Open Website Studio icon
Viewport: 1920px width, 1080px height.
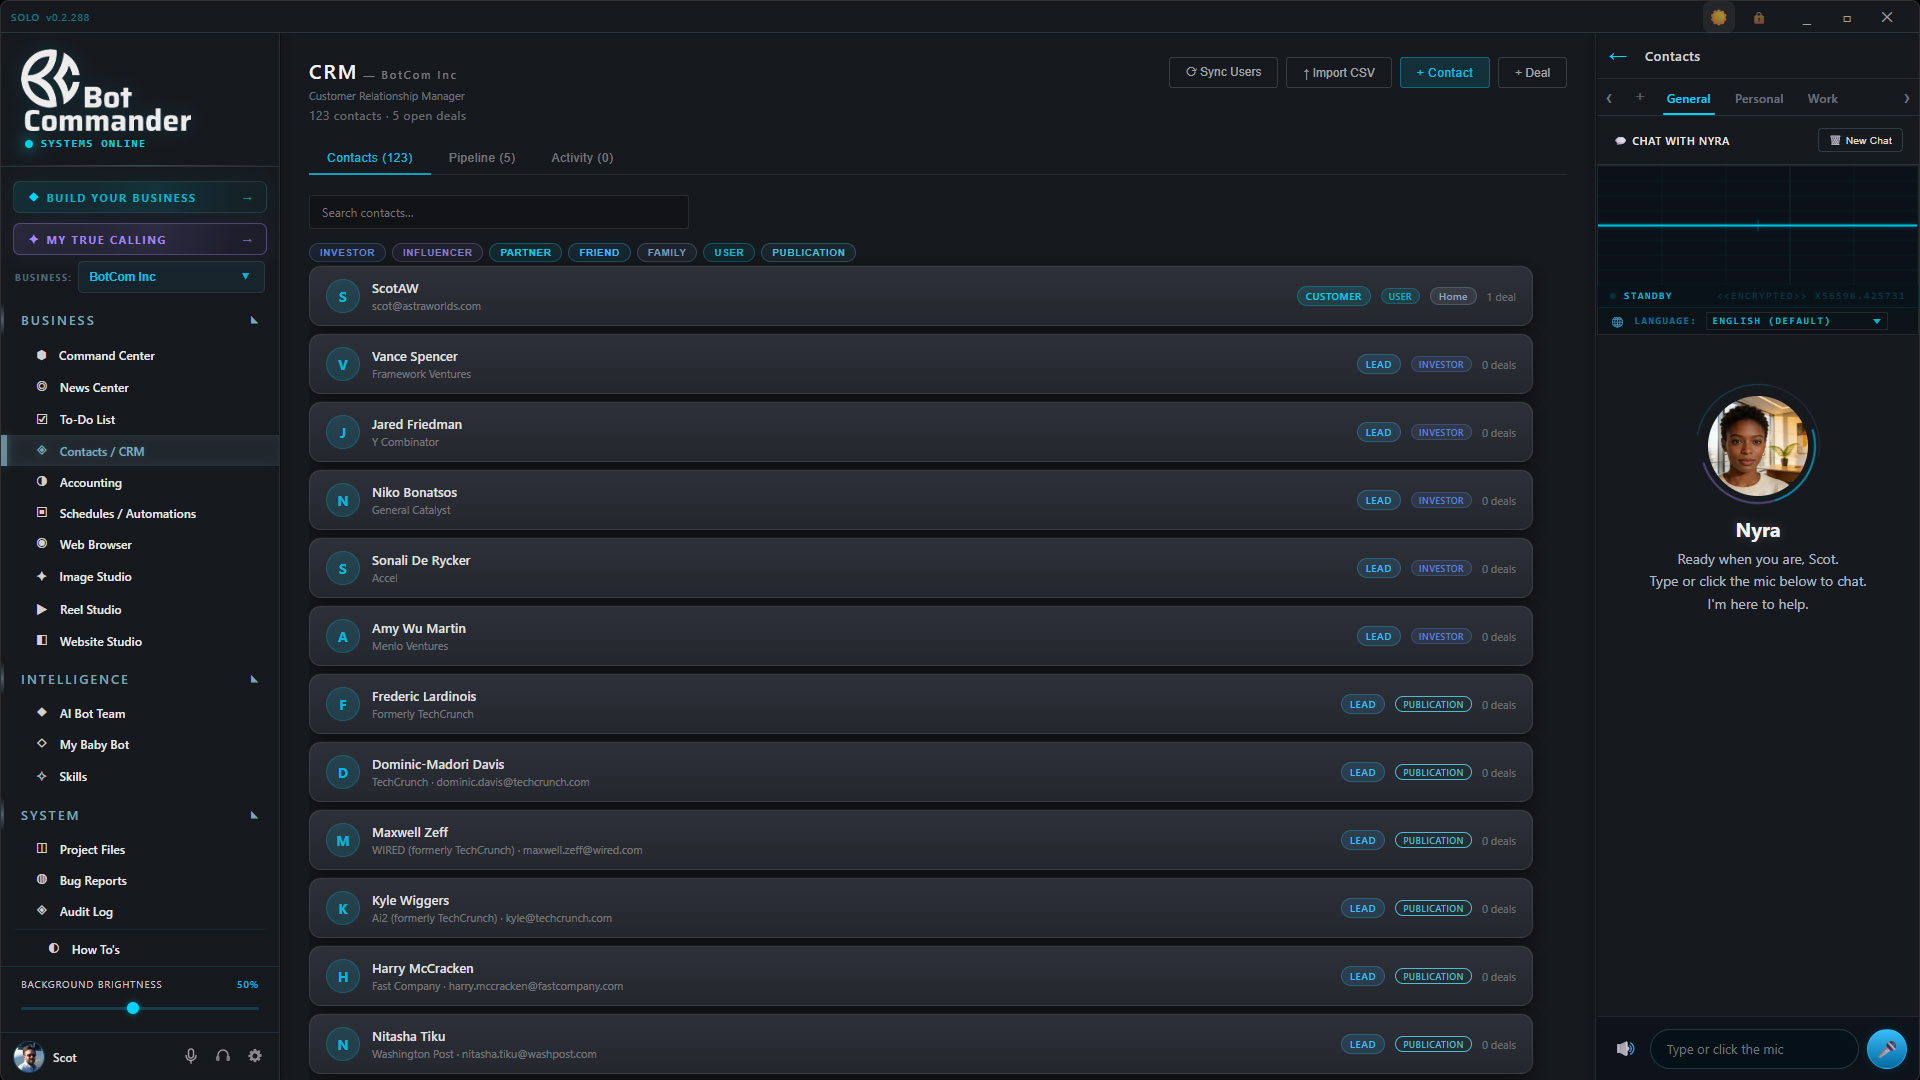(42, 642)
